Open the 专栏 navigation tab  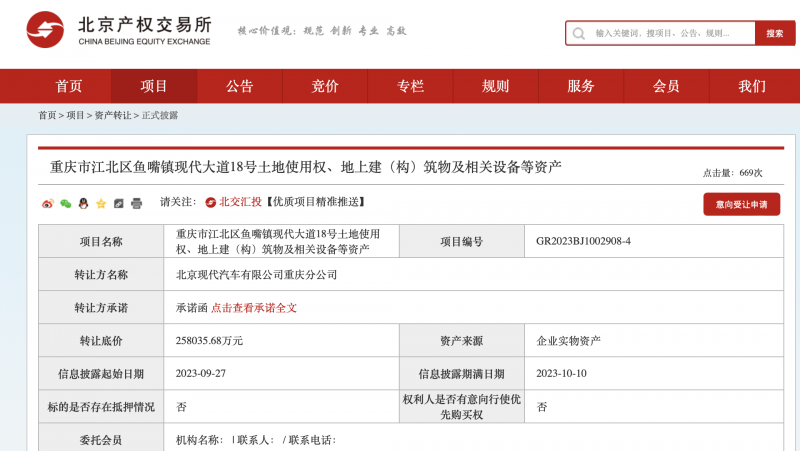click(x=410, y=86)
